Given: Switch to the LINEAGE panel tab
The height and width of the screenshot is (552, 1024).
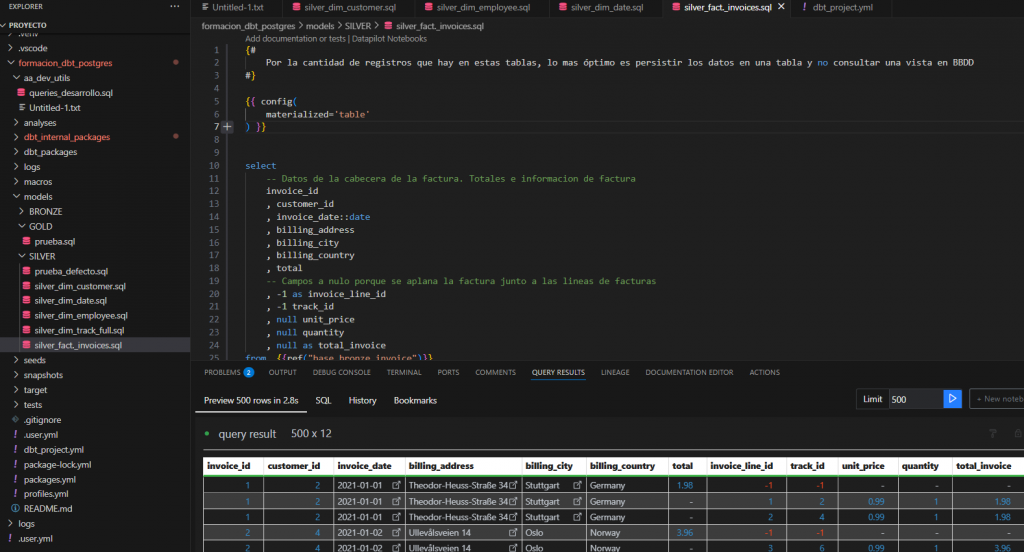Looking at the screenshot, I should click(615, 372).
